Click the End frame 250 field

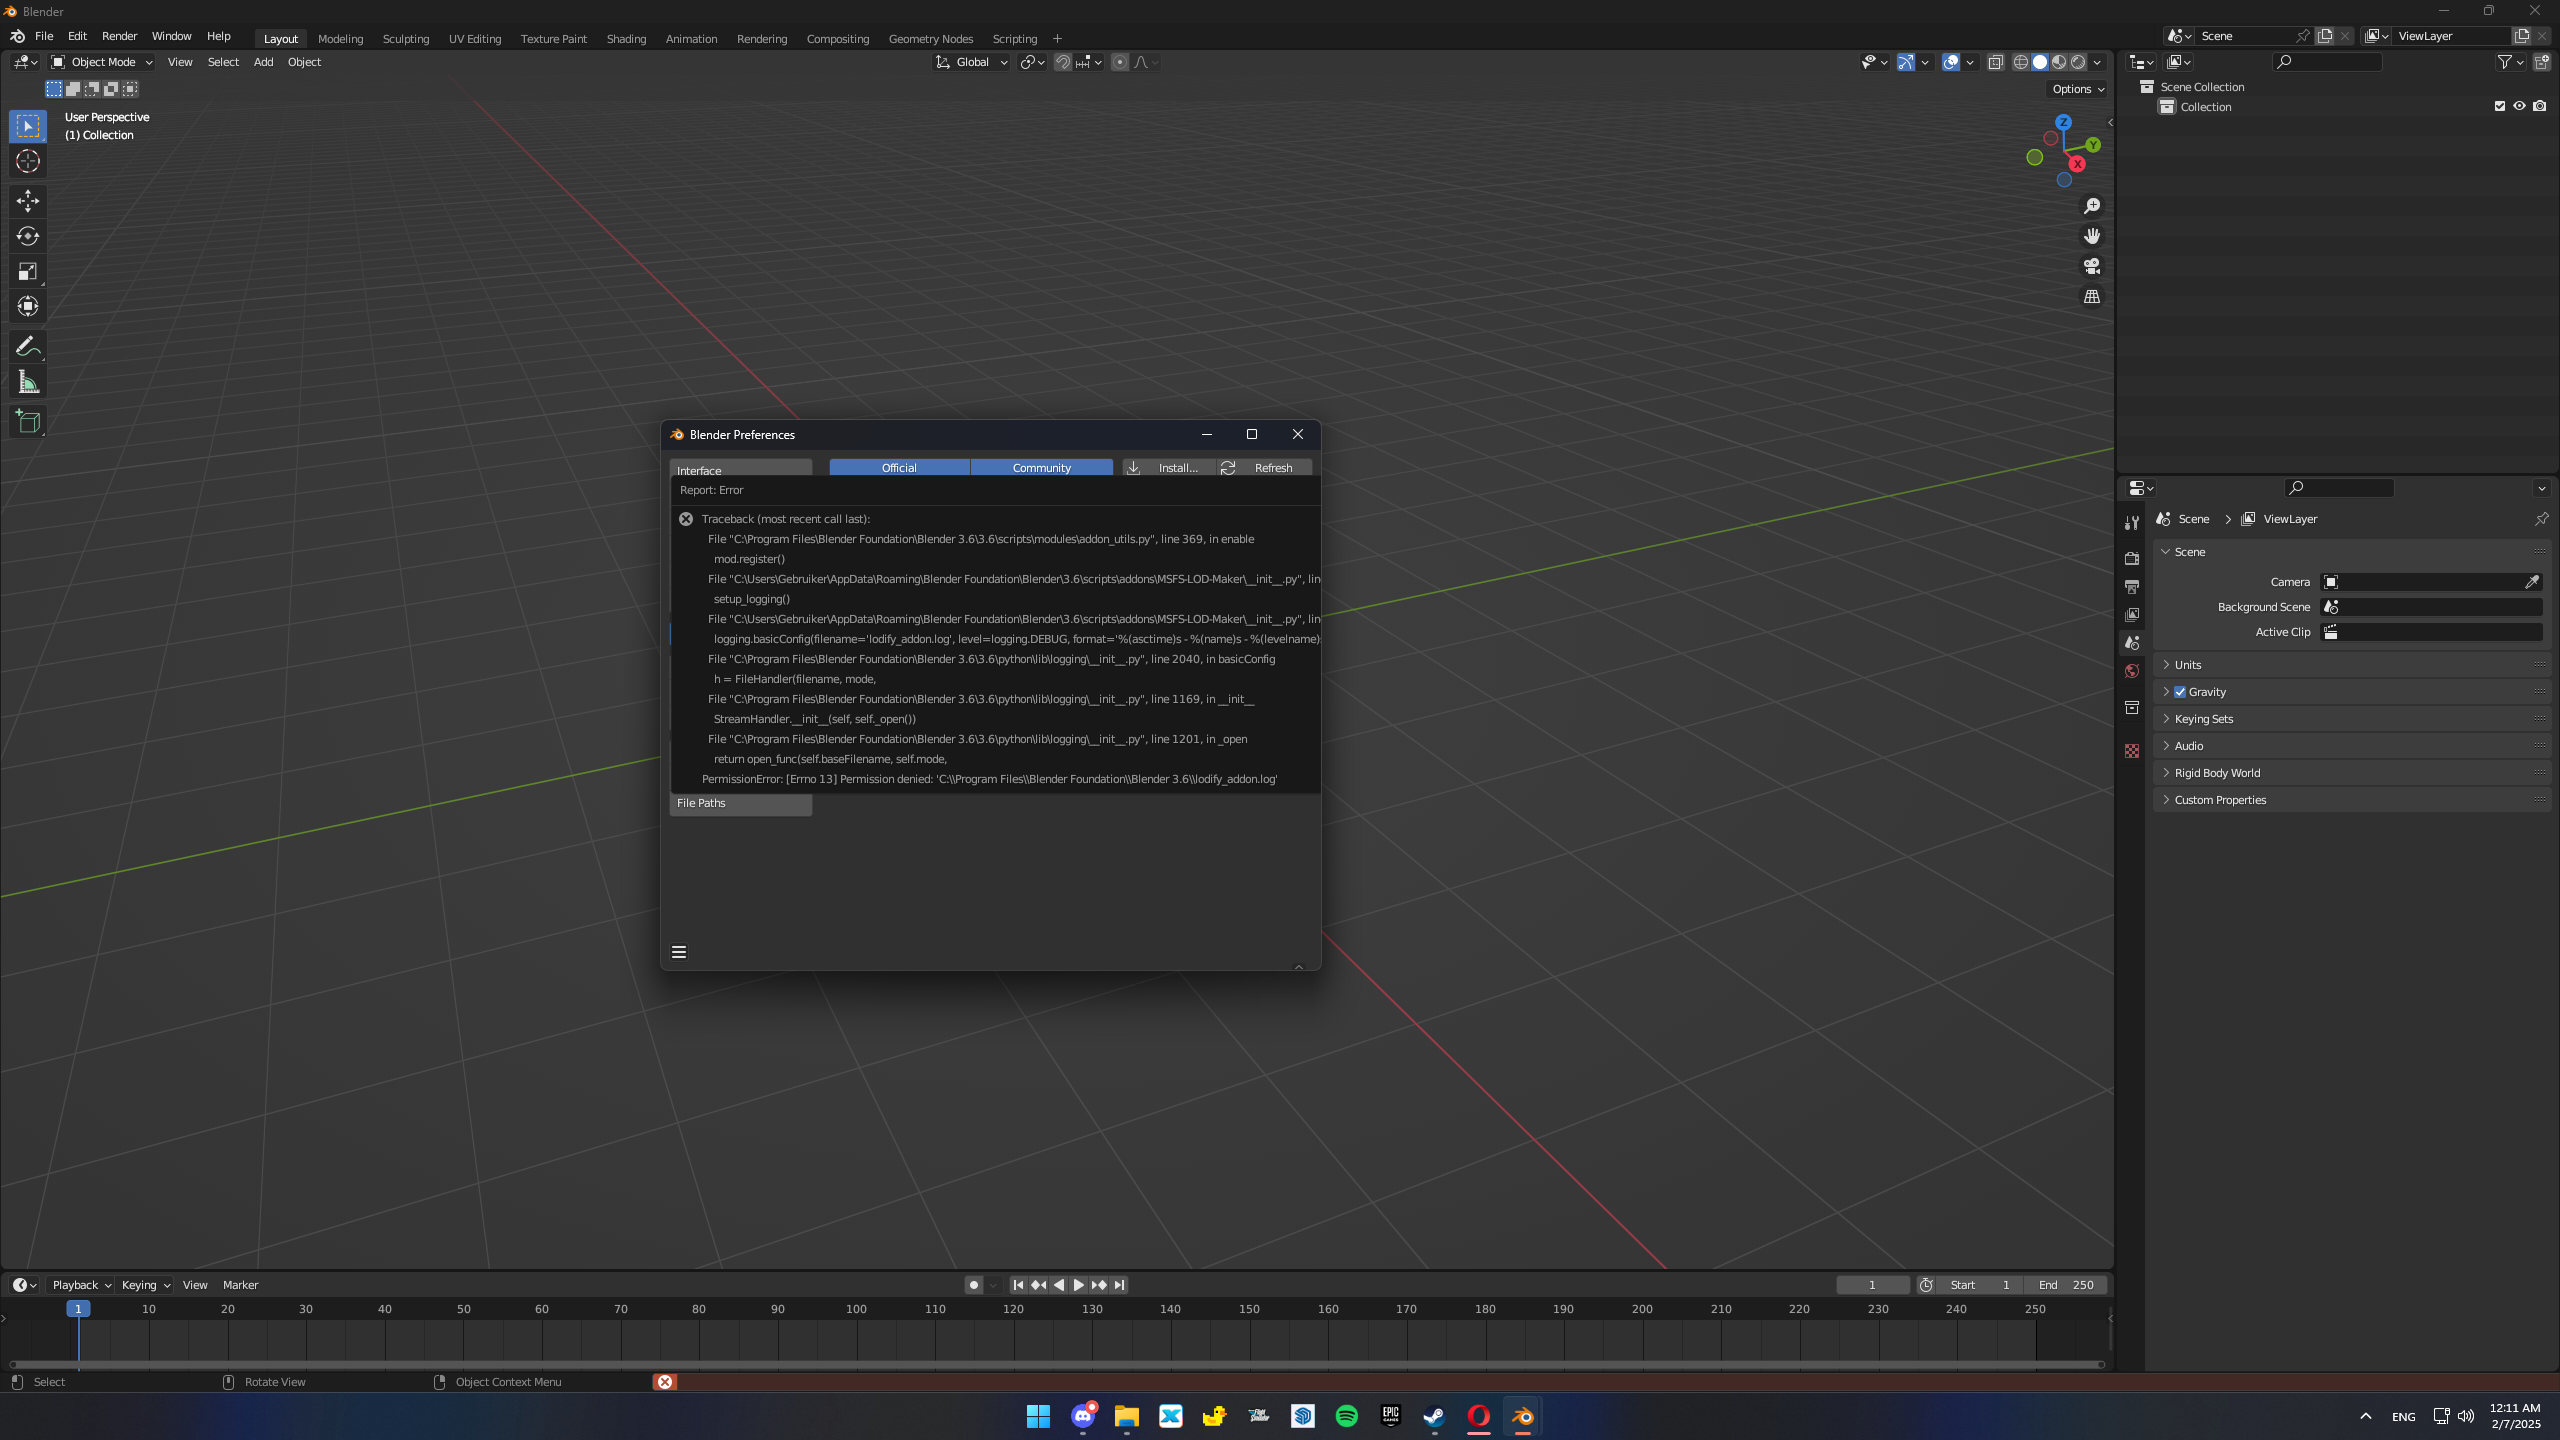tap(2066, 1285)
